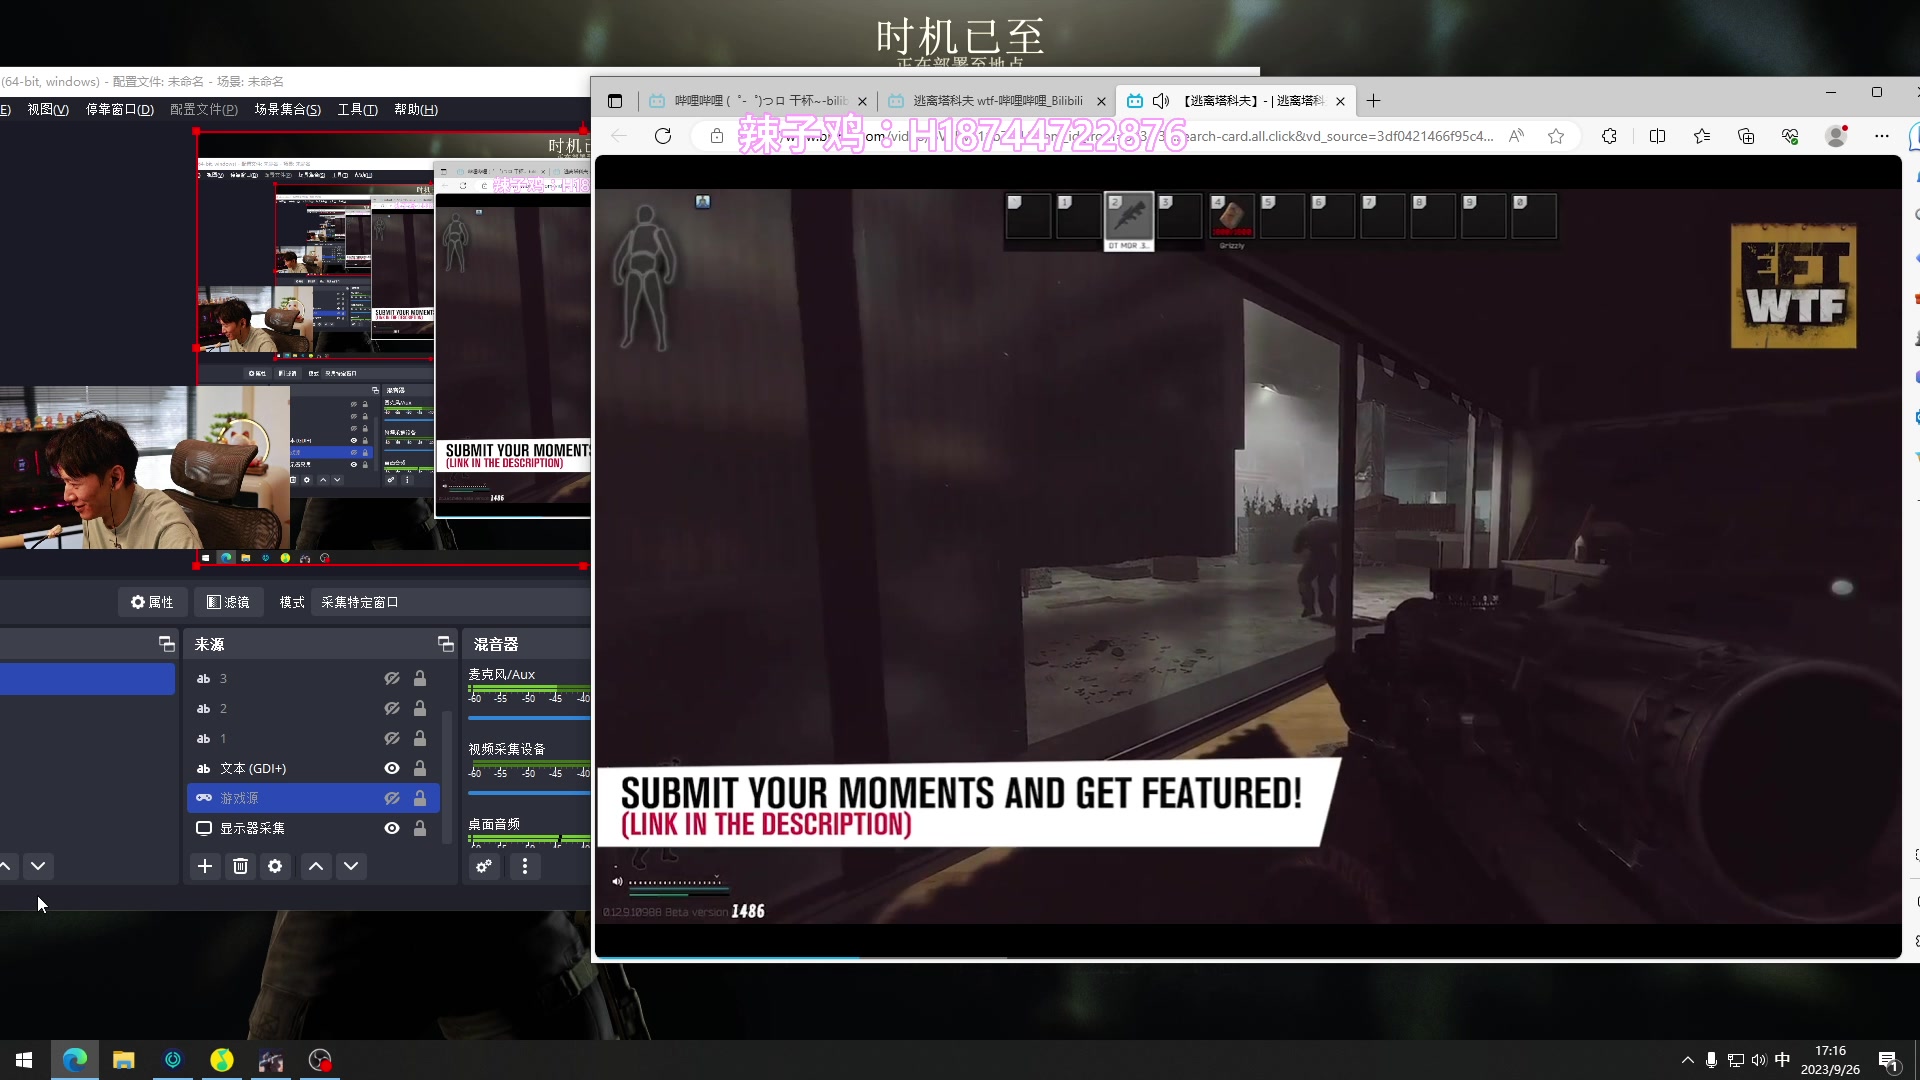1920x1080 pixels.
Task: Toggle lock on the 显示器采集 source
Action: point(420,828)
